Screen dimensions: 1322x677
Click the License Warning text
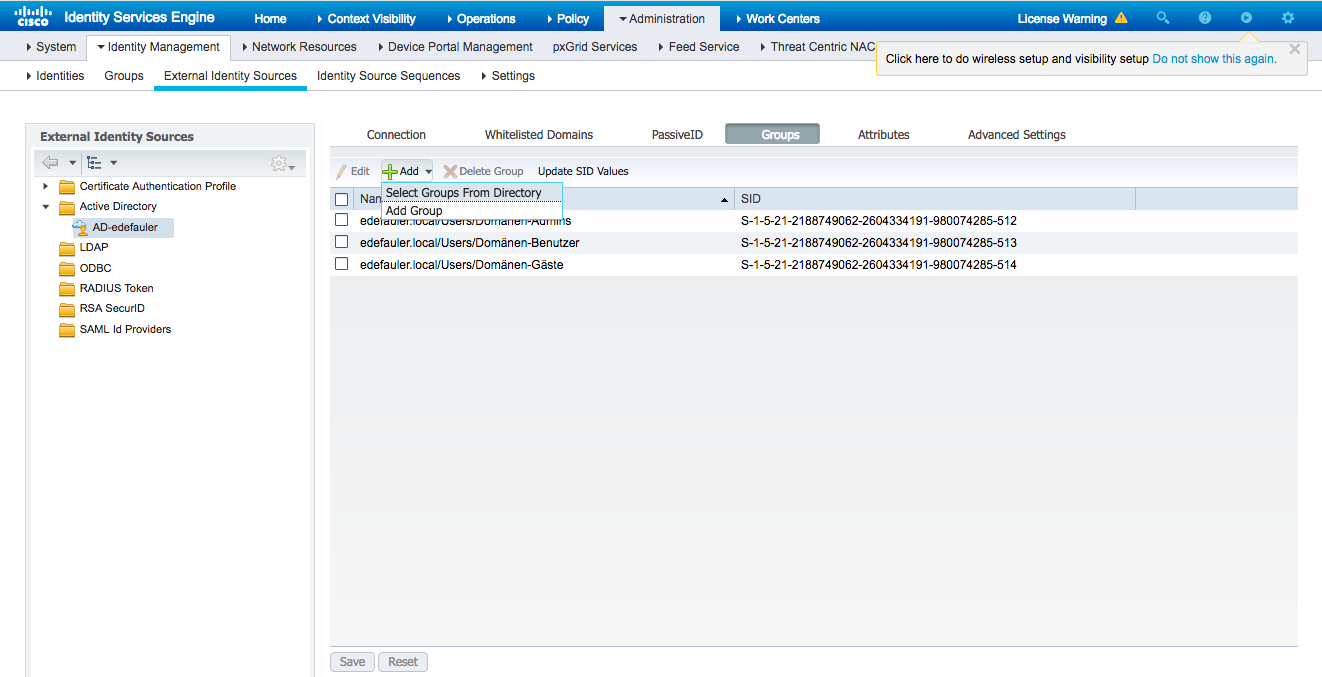tap(1062, 18)
